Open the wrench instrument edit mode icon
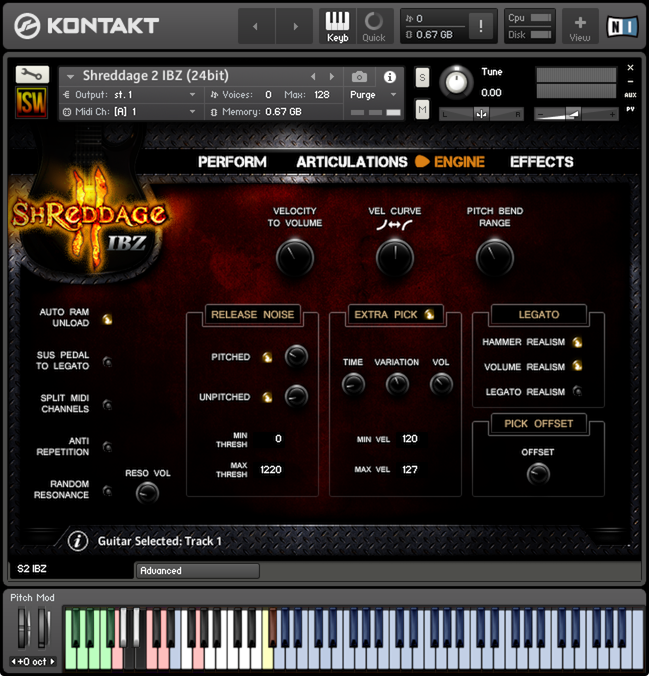 pyautogui.click(x=32, y=75)
